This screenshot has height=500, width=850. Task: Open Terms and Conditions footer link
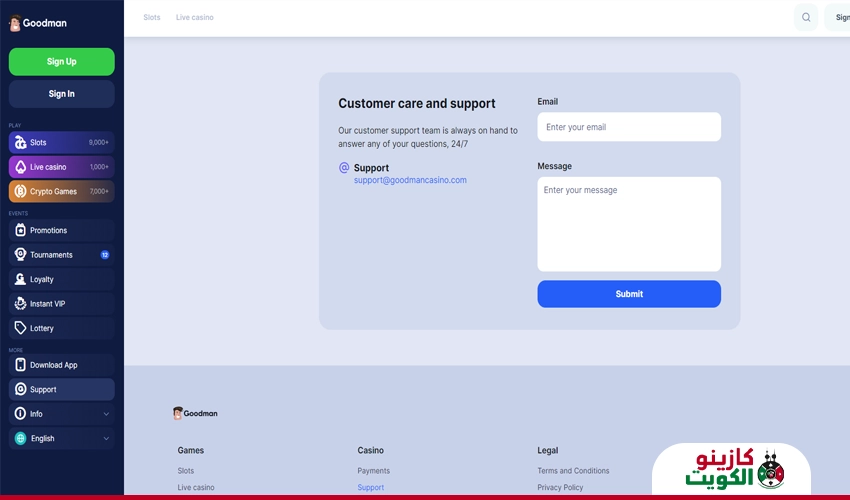pos(573,471)
